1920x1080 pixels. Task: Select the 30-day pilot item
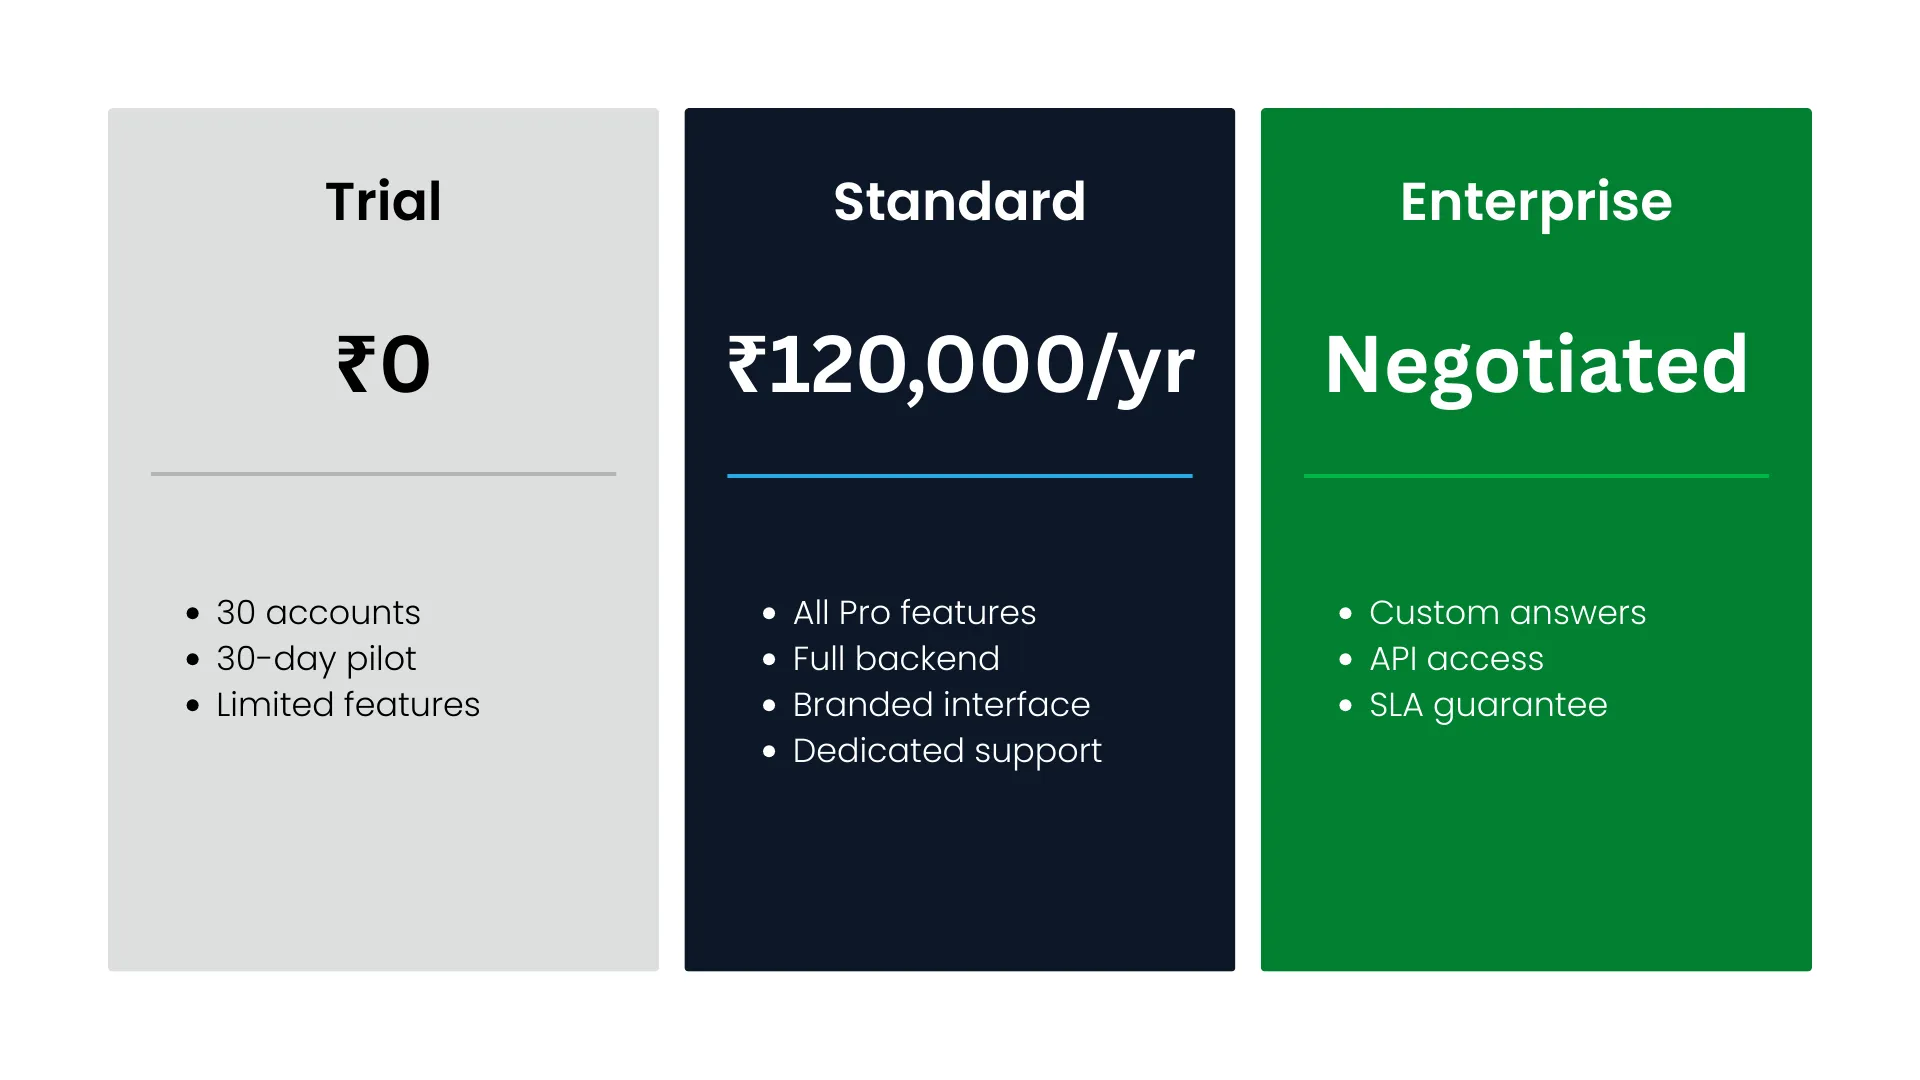pyautogui.click(x=316, y=658)
